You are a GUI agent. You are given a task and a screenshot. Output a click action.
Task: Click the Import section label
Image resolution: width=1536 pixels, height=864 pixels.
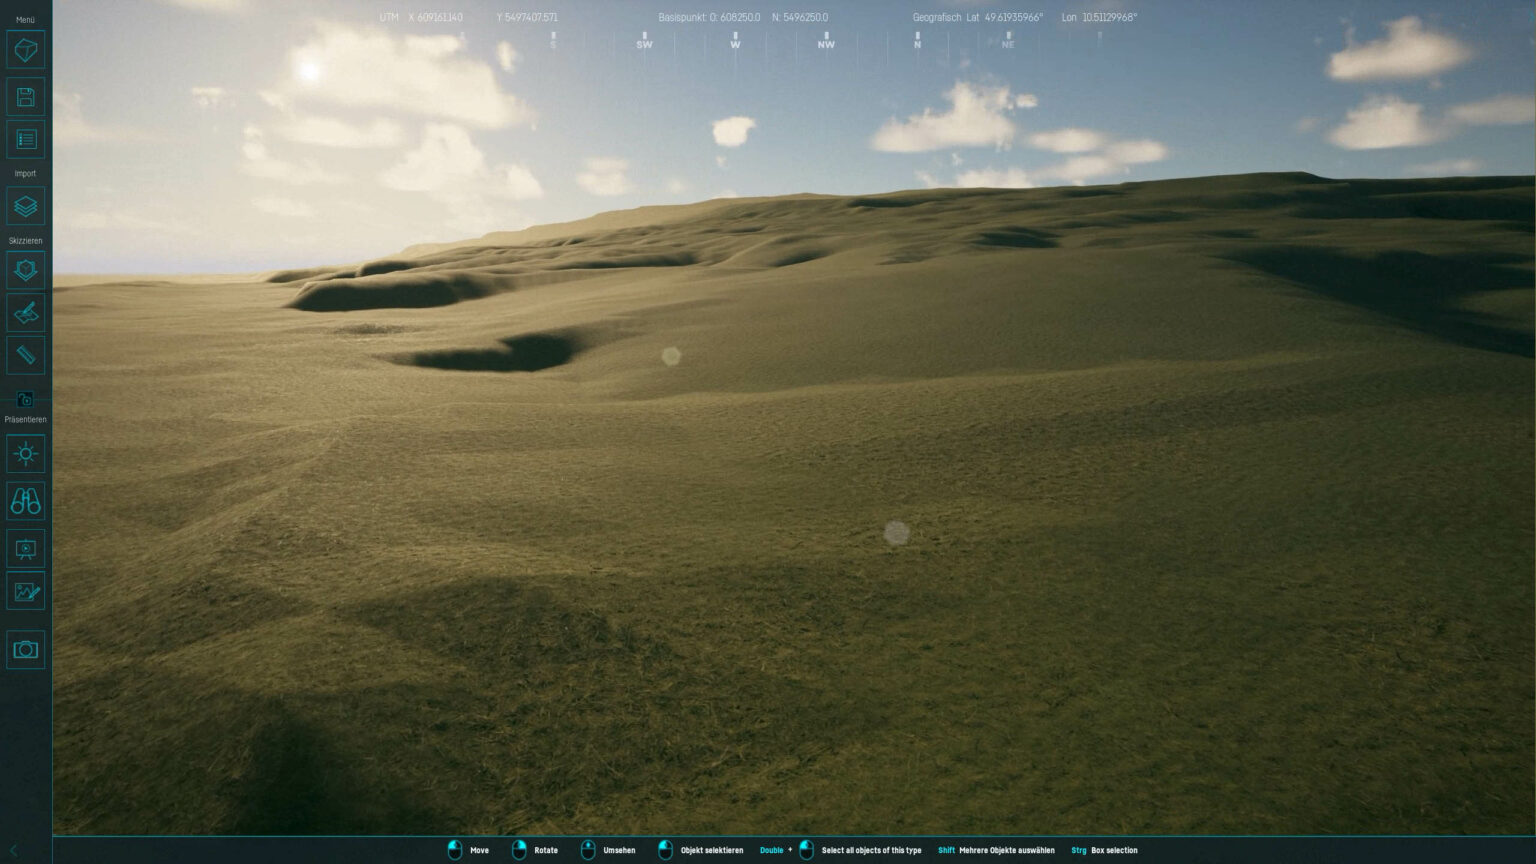click(26, 173)
